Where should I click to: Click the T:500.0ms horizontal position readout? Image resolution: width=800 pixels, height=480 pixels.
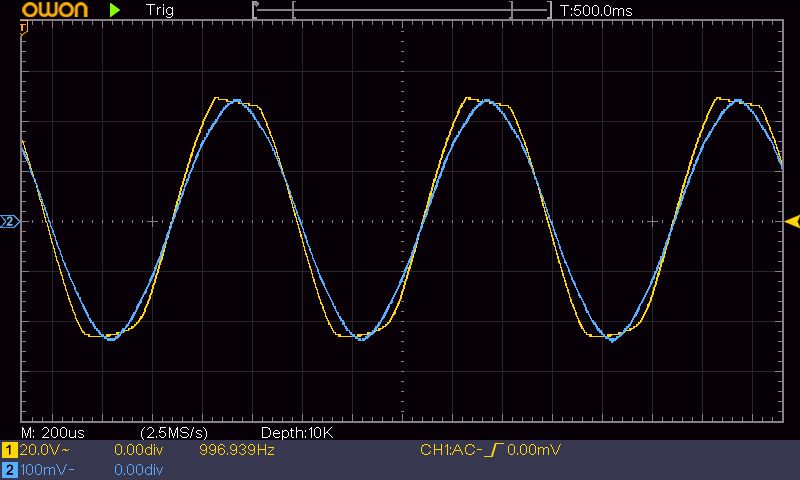point(596,11)
